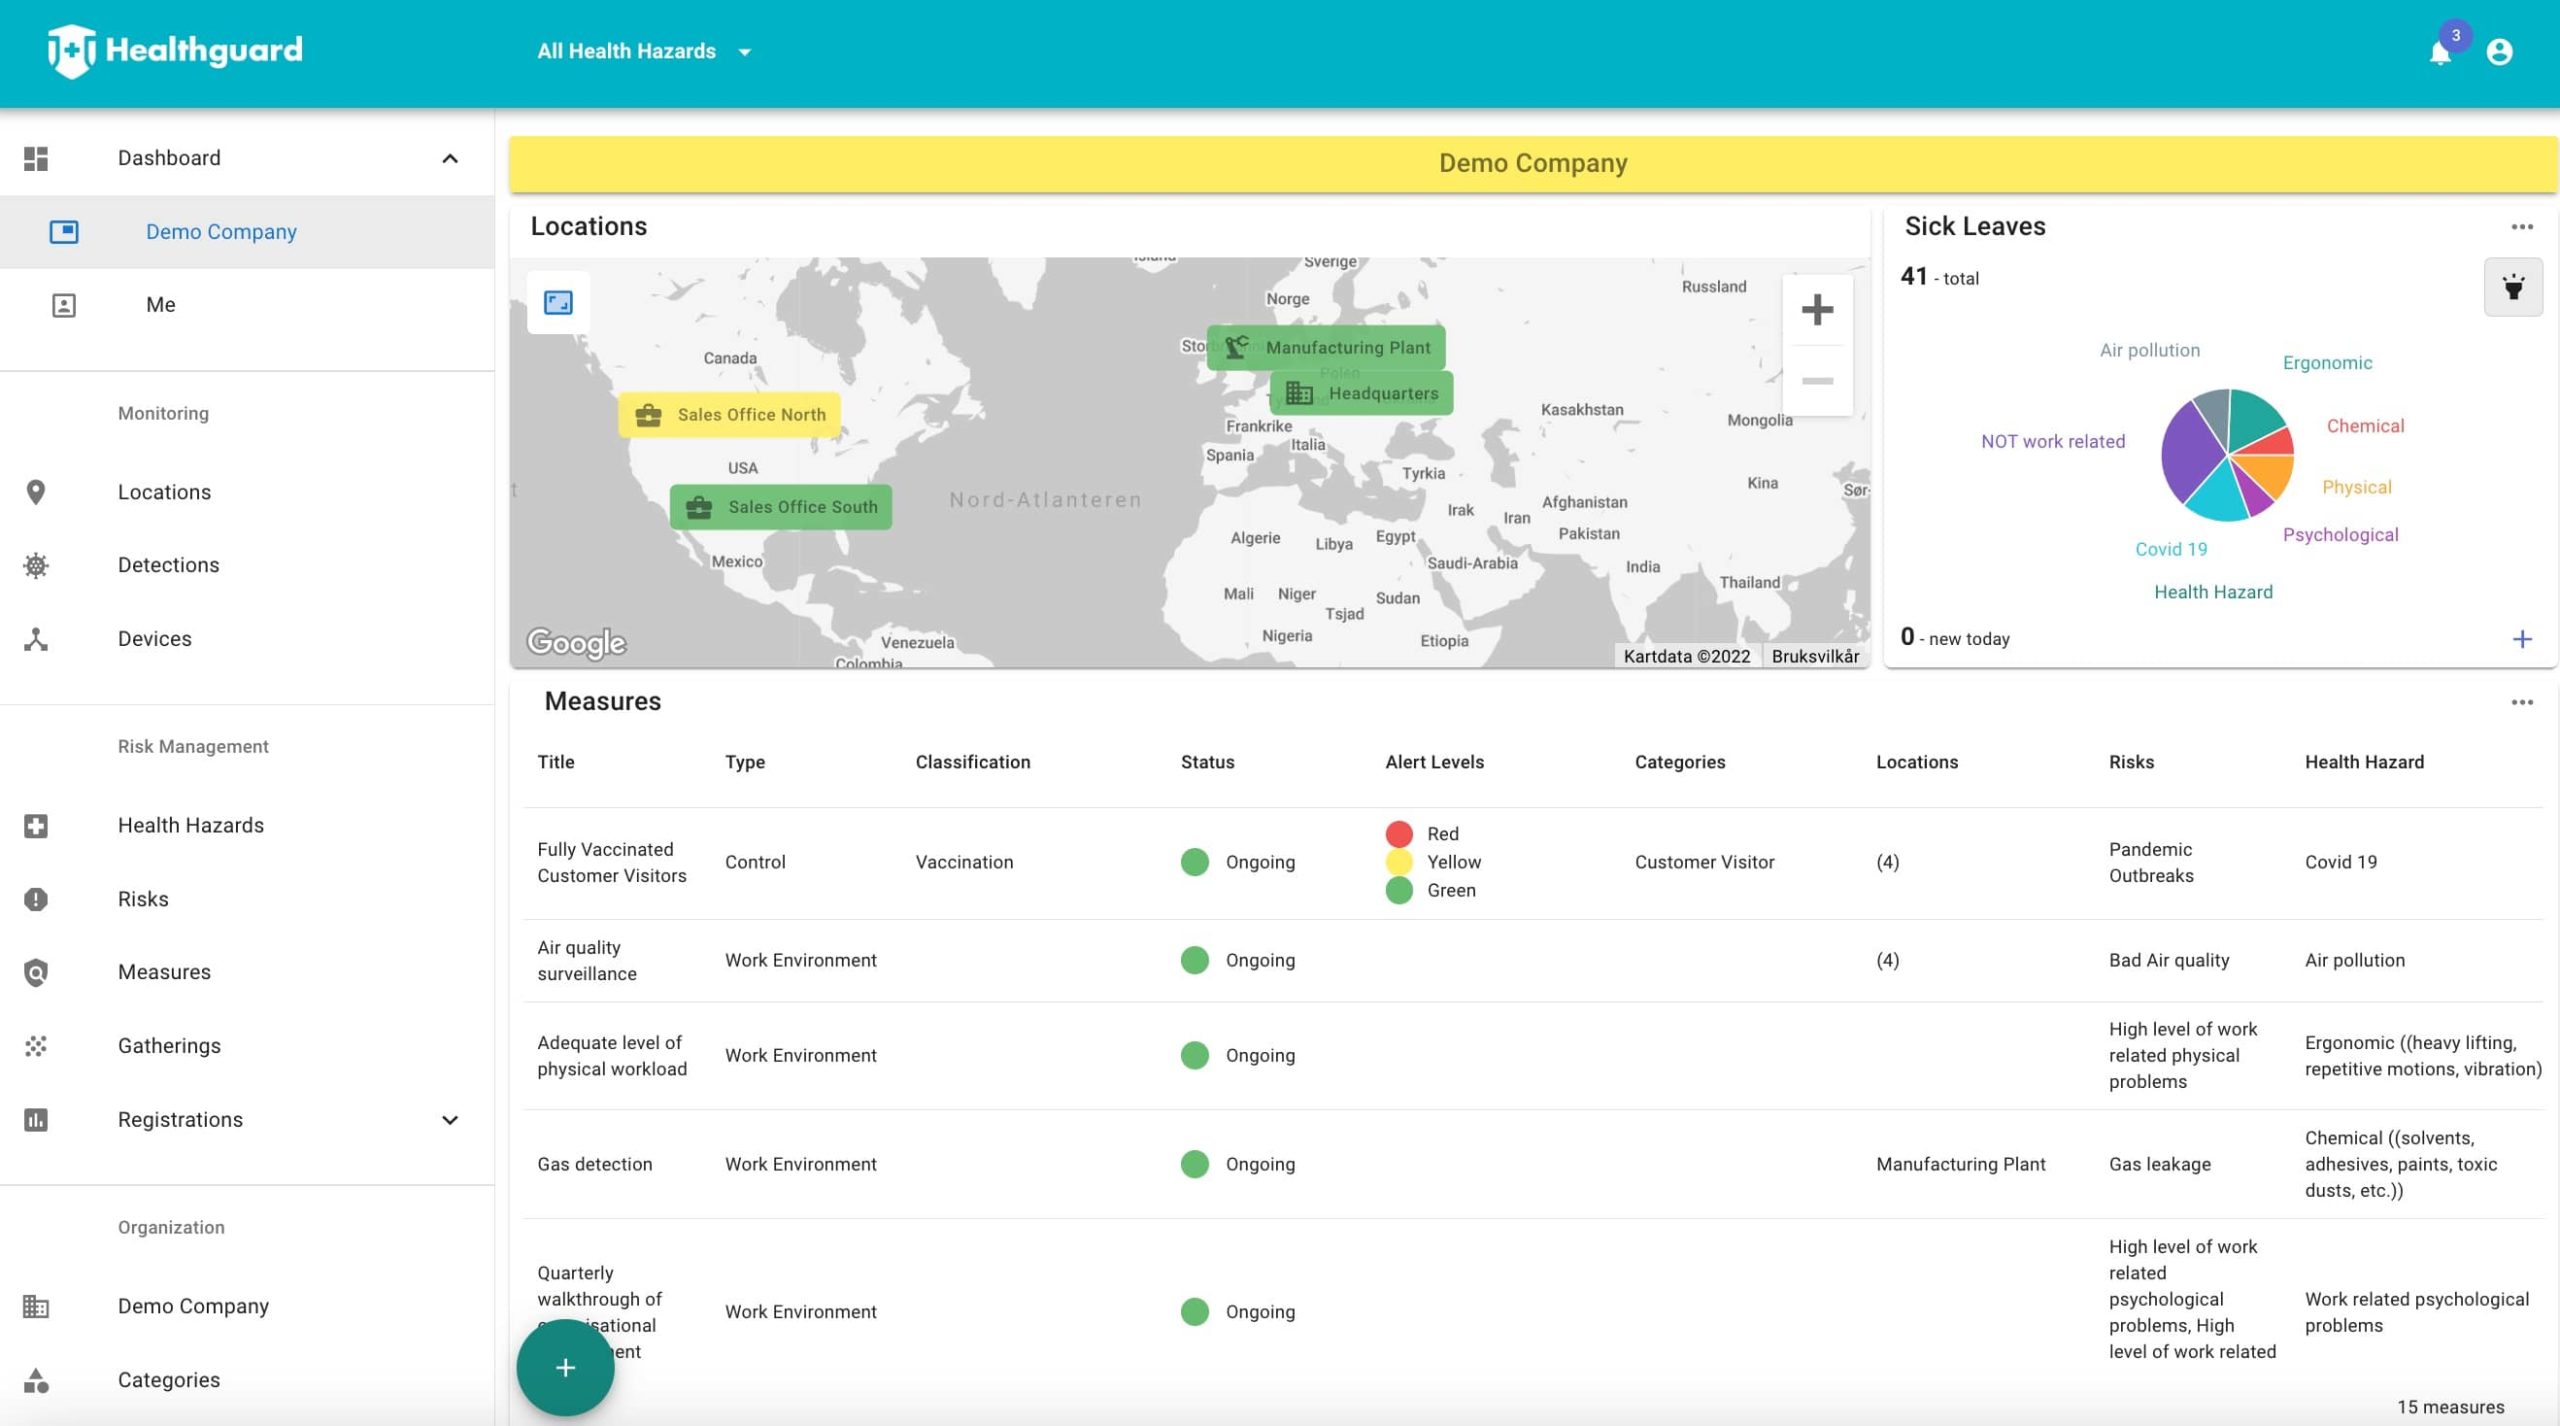Viewport: 2560px width, 1426px height.
Task: Click the cyan Covid 19 pie slice
Action: pyautogui.click(x=2218, y=495)
